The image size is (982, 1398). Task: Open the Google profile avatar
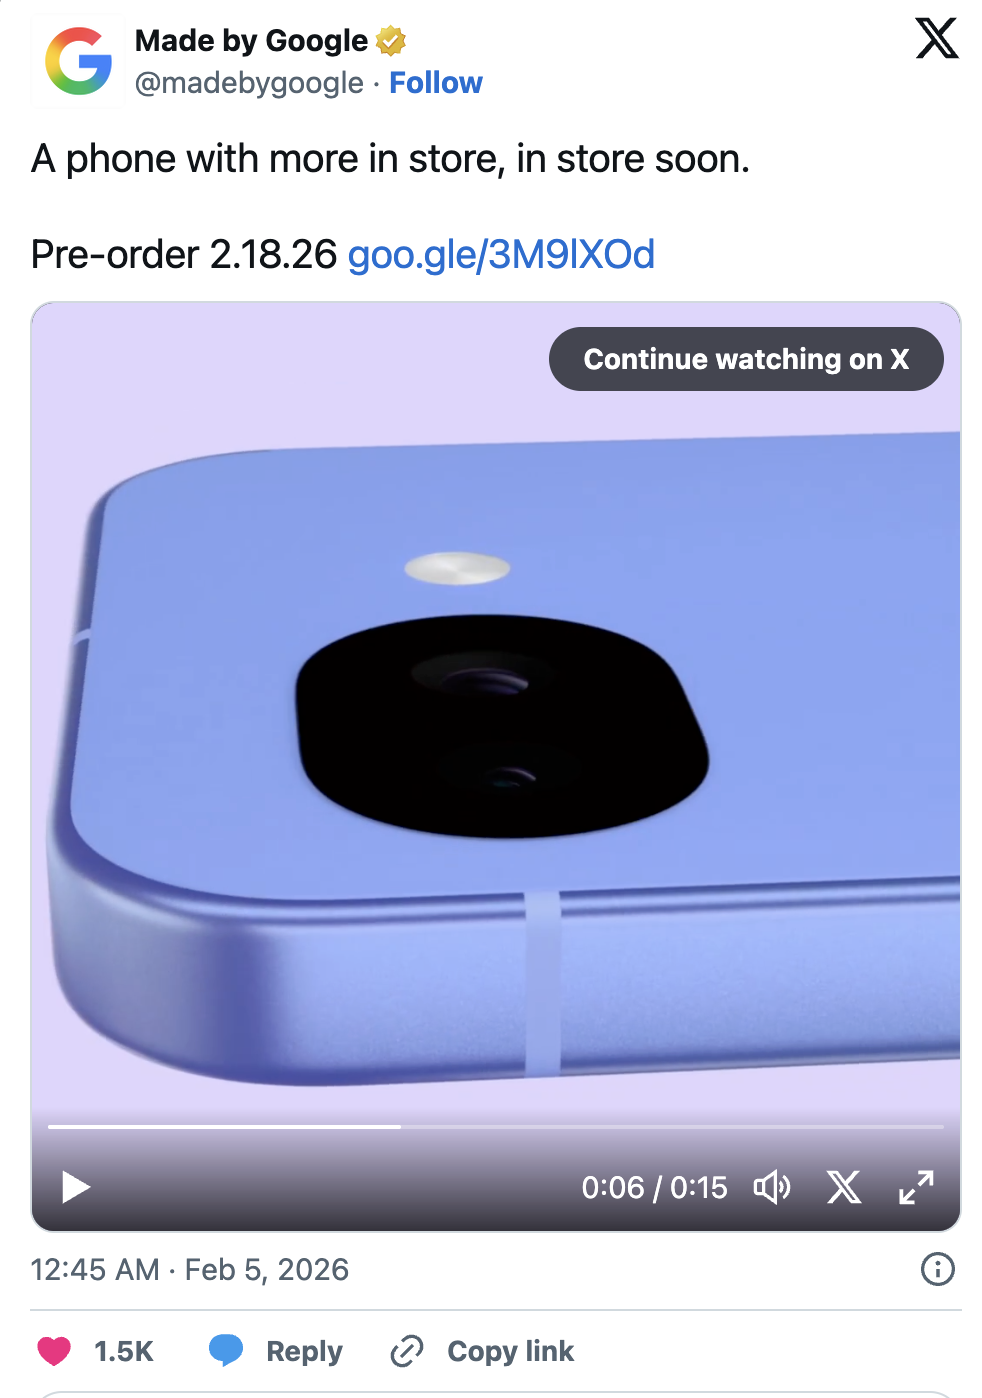tap(78, 61)
